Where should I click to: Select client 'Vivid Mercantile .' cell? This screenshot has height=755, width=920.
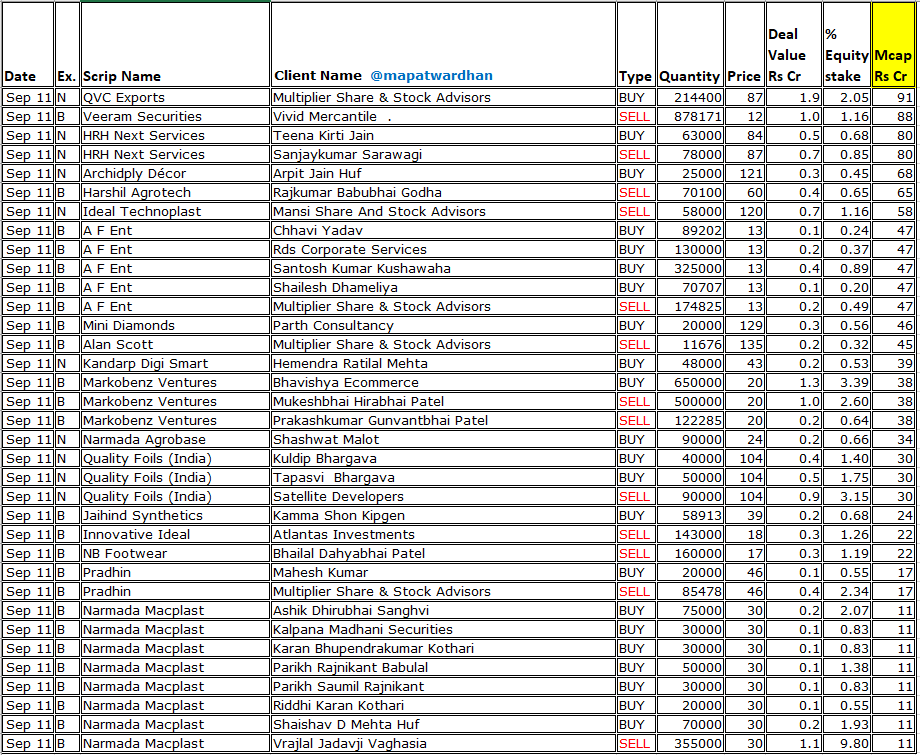[443, 116]
